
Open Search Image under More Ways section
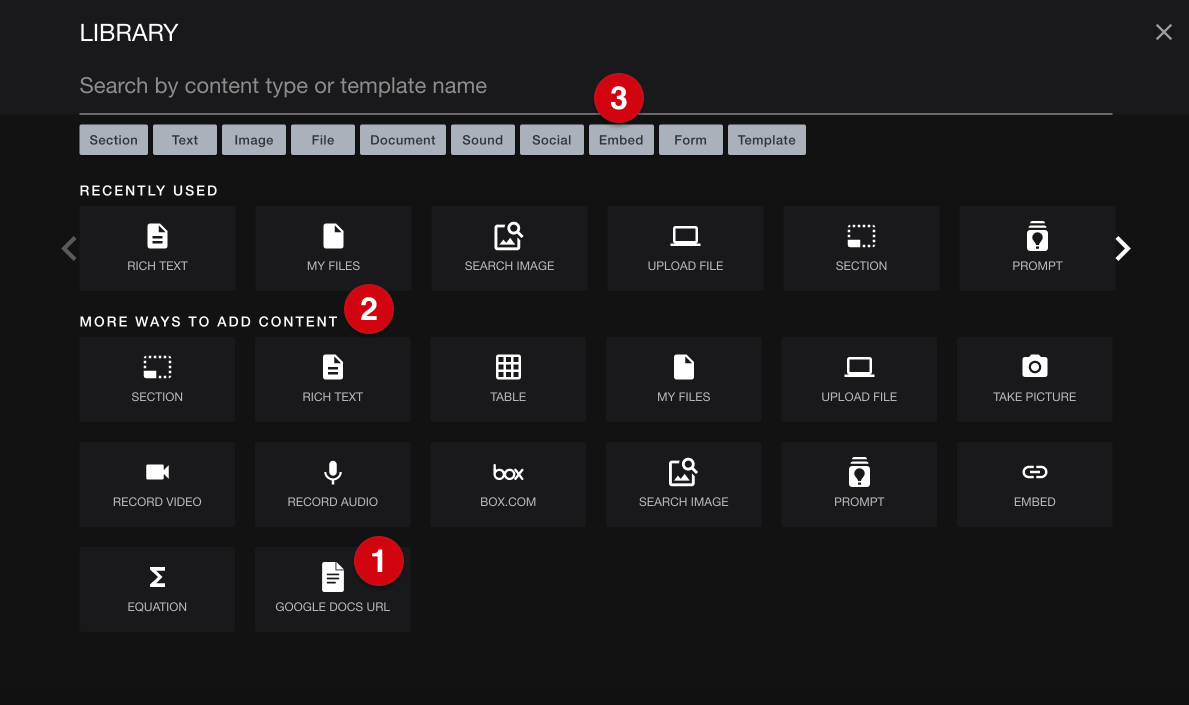(x=683, y=484)
